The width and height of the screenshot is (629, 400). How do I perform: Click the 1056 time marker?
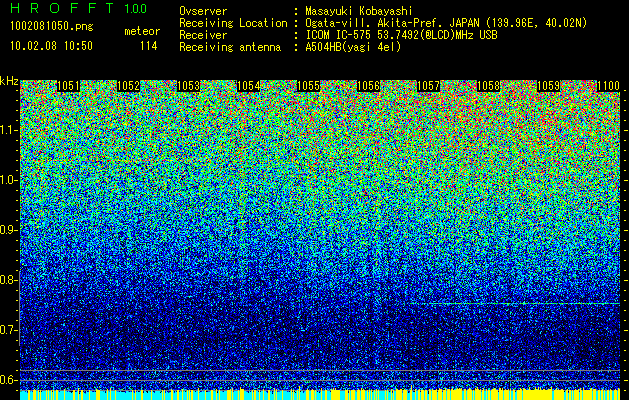(x=368, y=86)
